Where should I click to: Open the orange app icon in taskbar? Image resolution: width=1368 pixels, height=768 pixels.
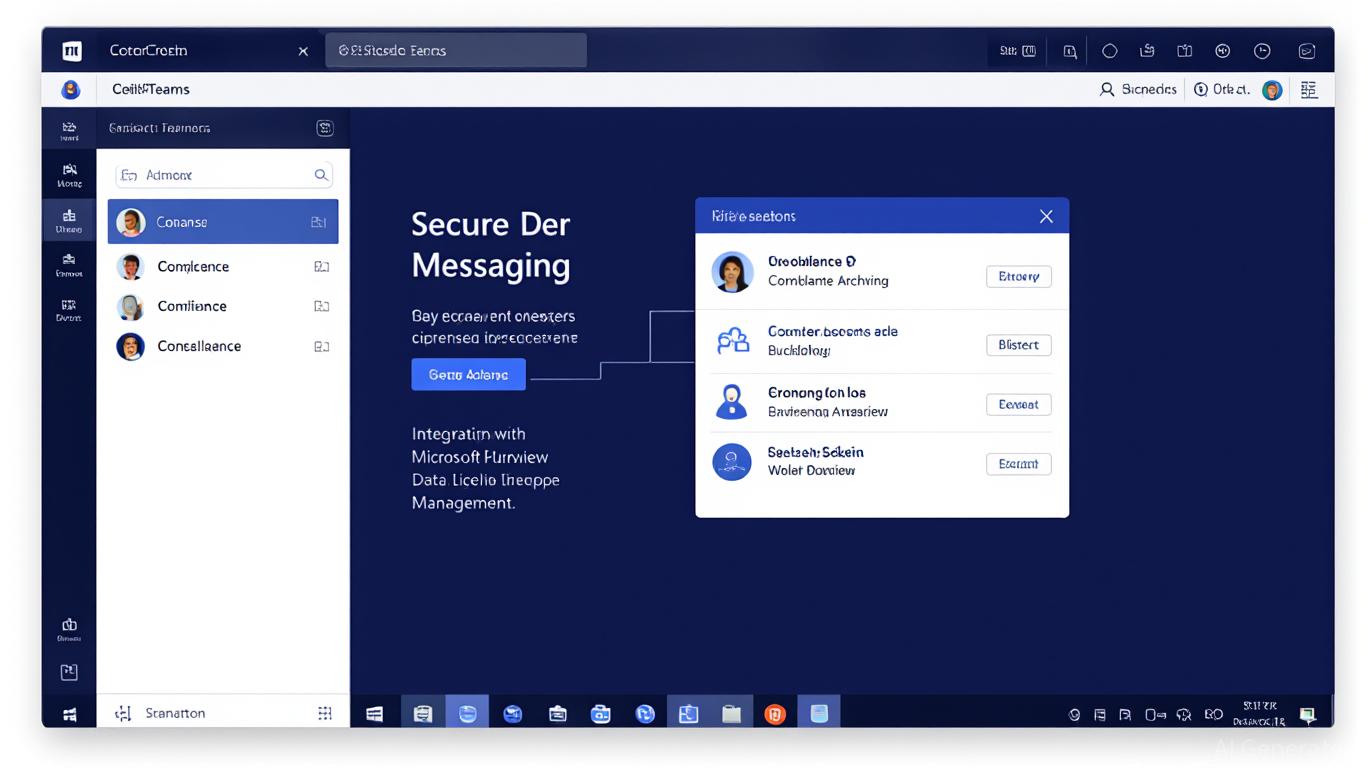coord(775,714)
